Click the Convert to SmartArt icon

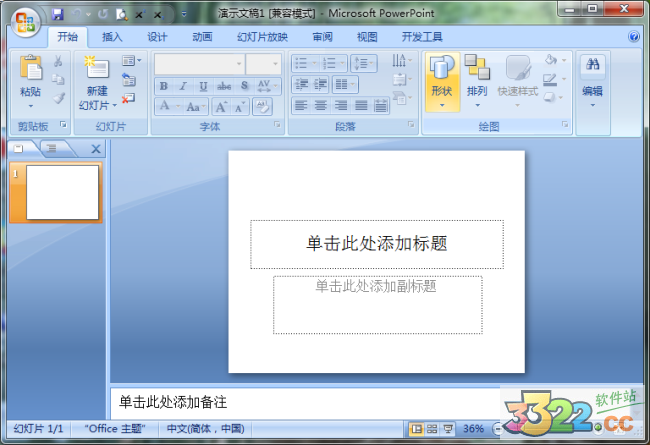(x=402, y=98)
